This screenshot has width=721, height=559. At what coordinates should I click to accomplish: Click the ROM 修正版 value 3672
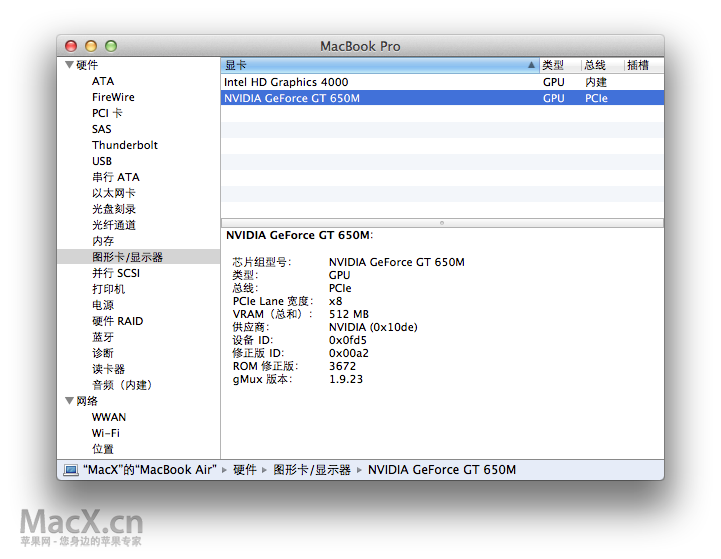tap(343, 366)
